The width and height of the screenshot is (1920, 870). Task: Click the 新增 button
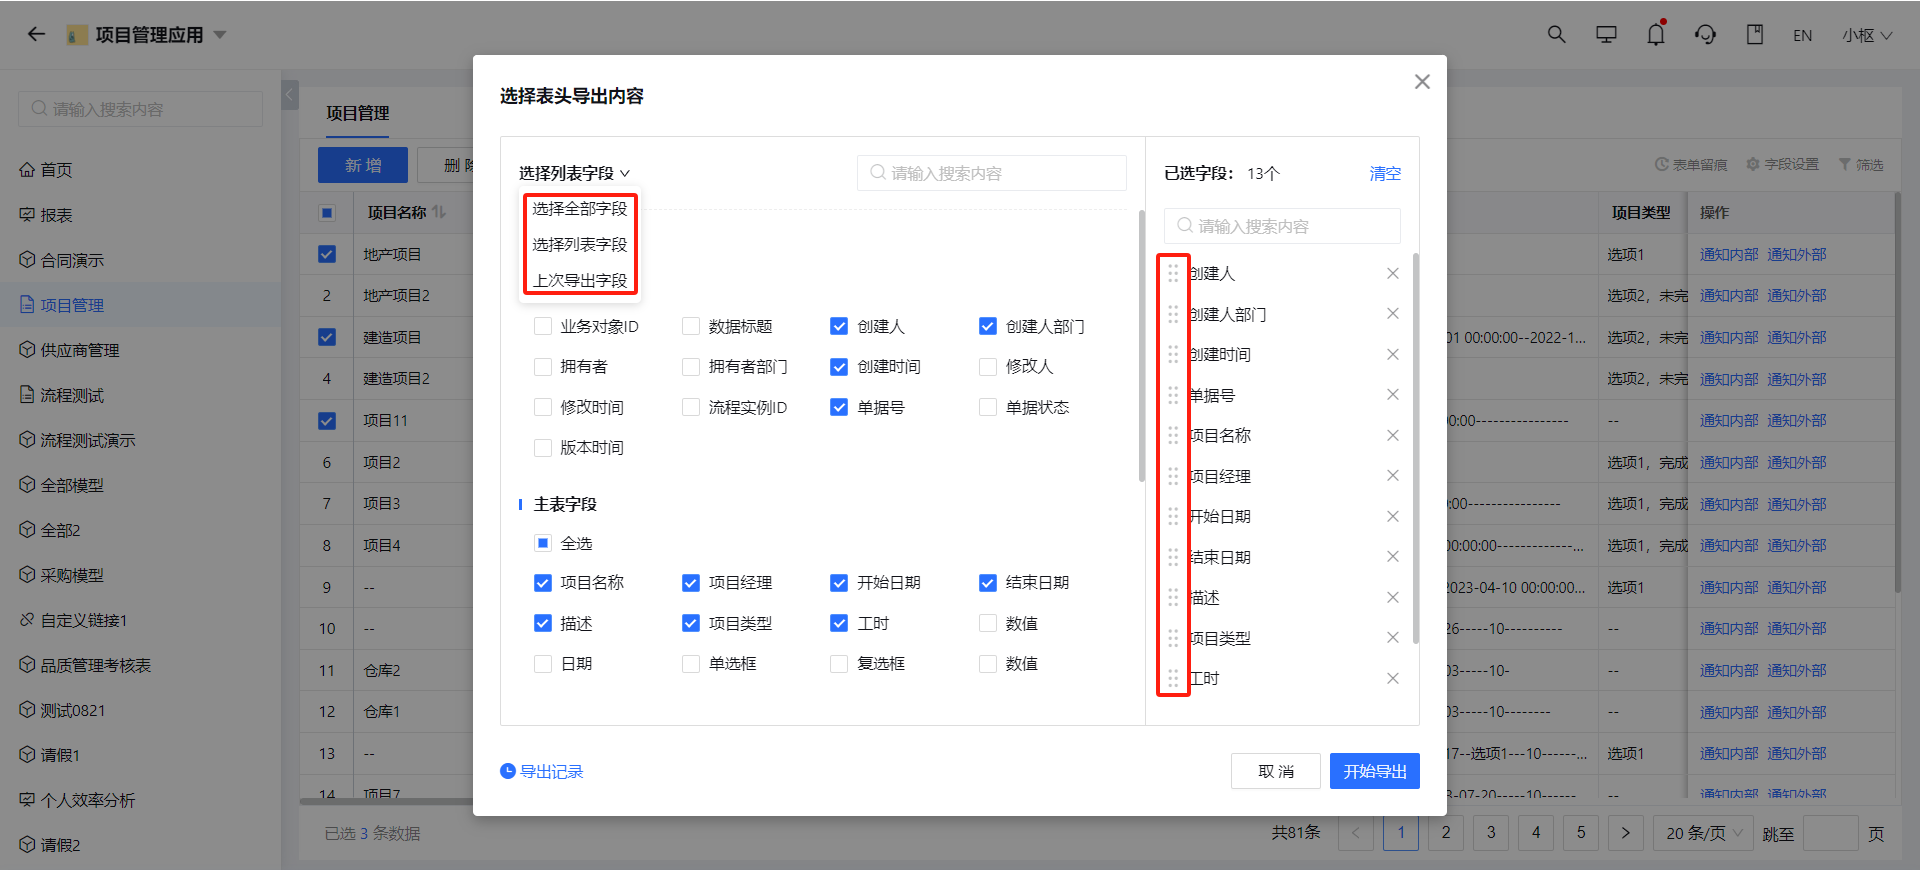[363, 165]
